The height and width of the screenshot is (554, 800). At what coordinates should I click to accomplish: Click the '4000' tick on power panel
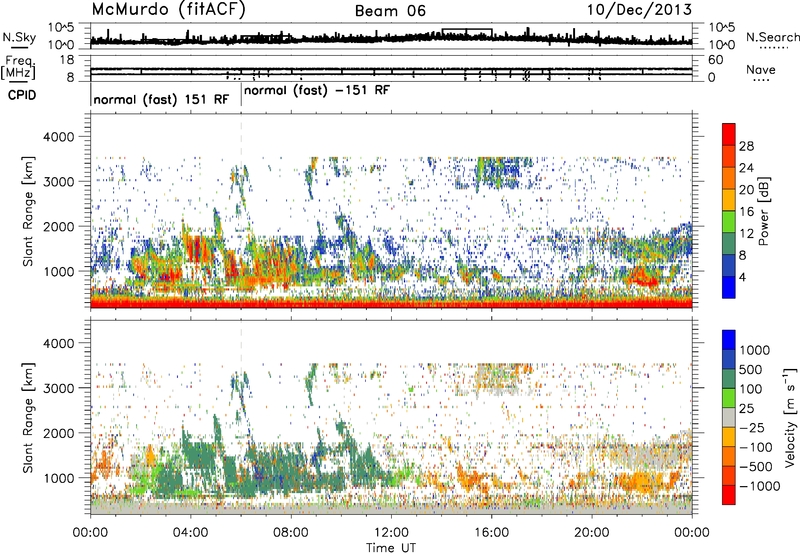[58, 137]
